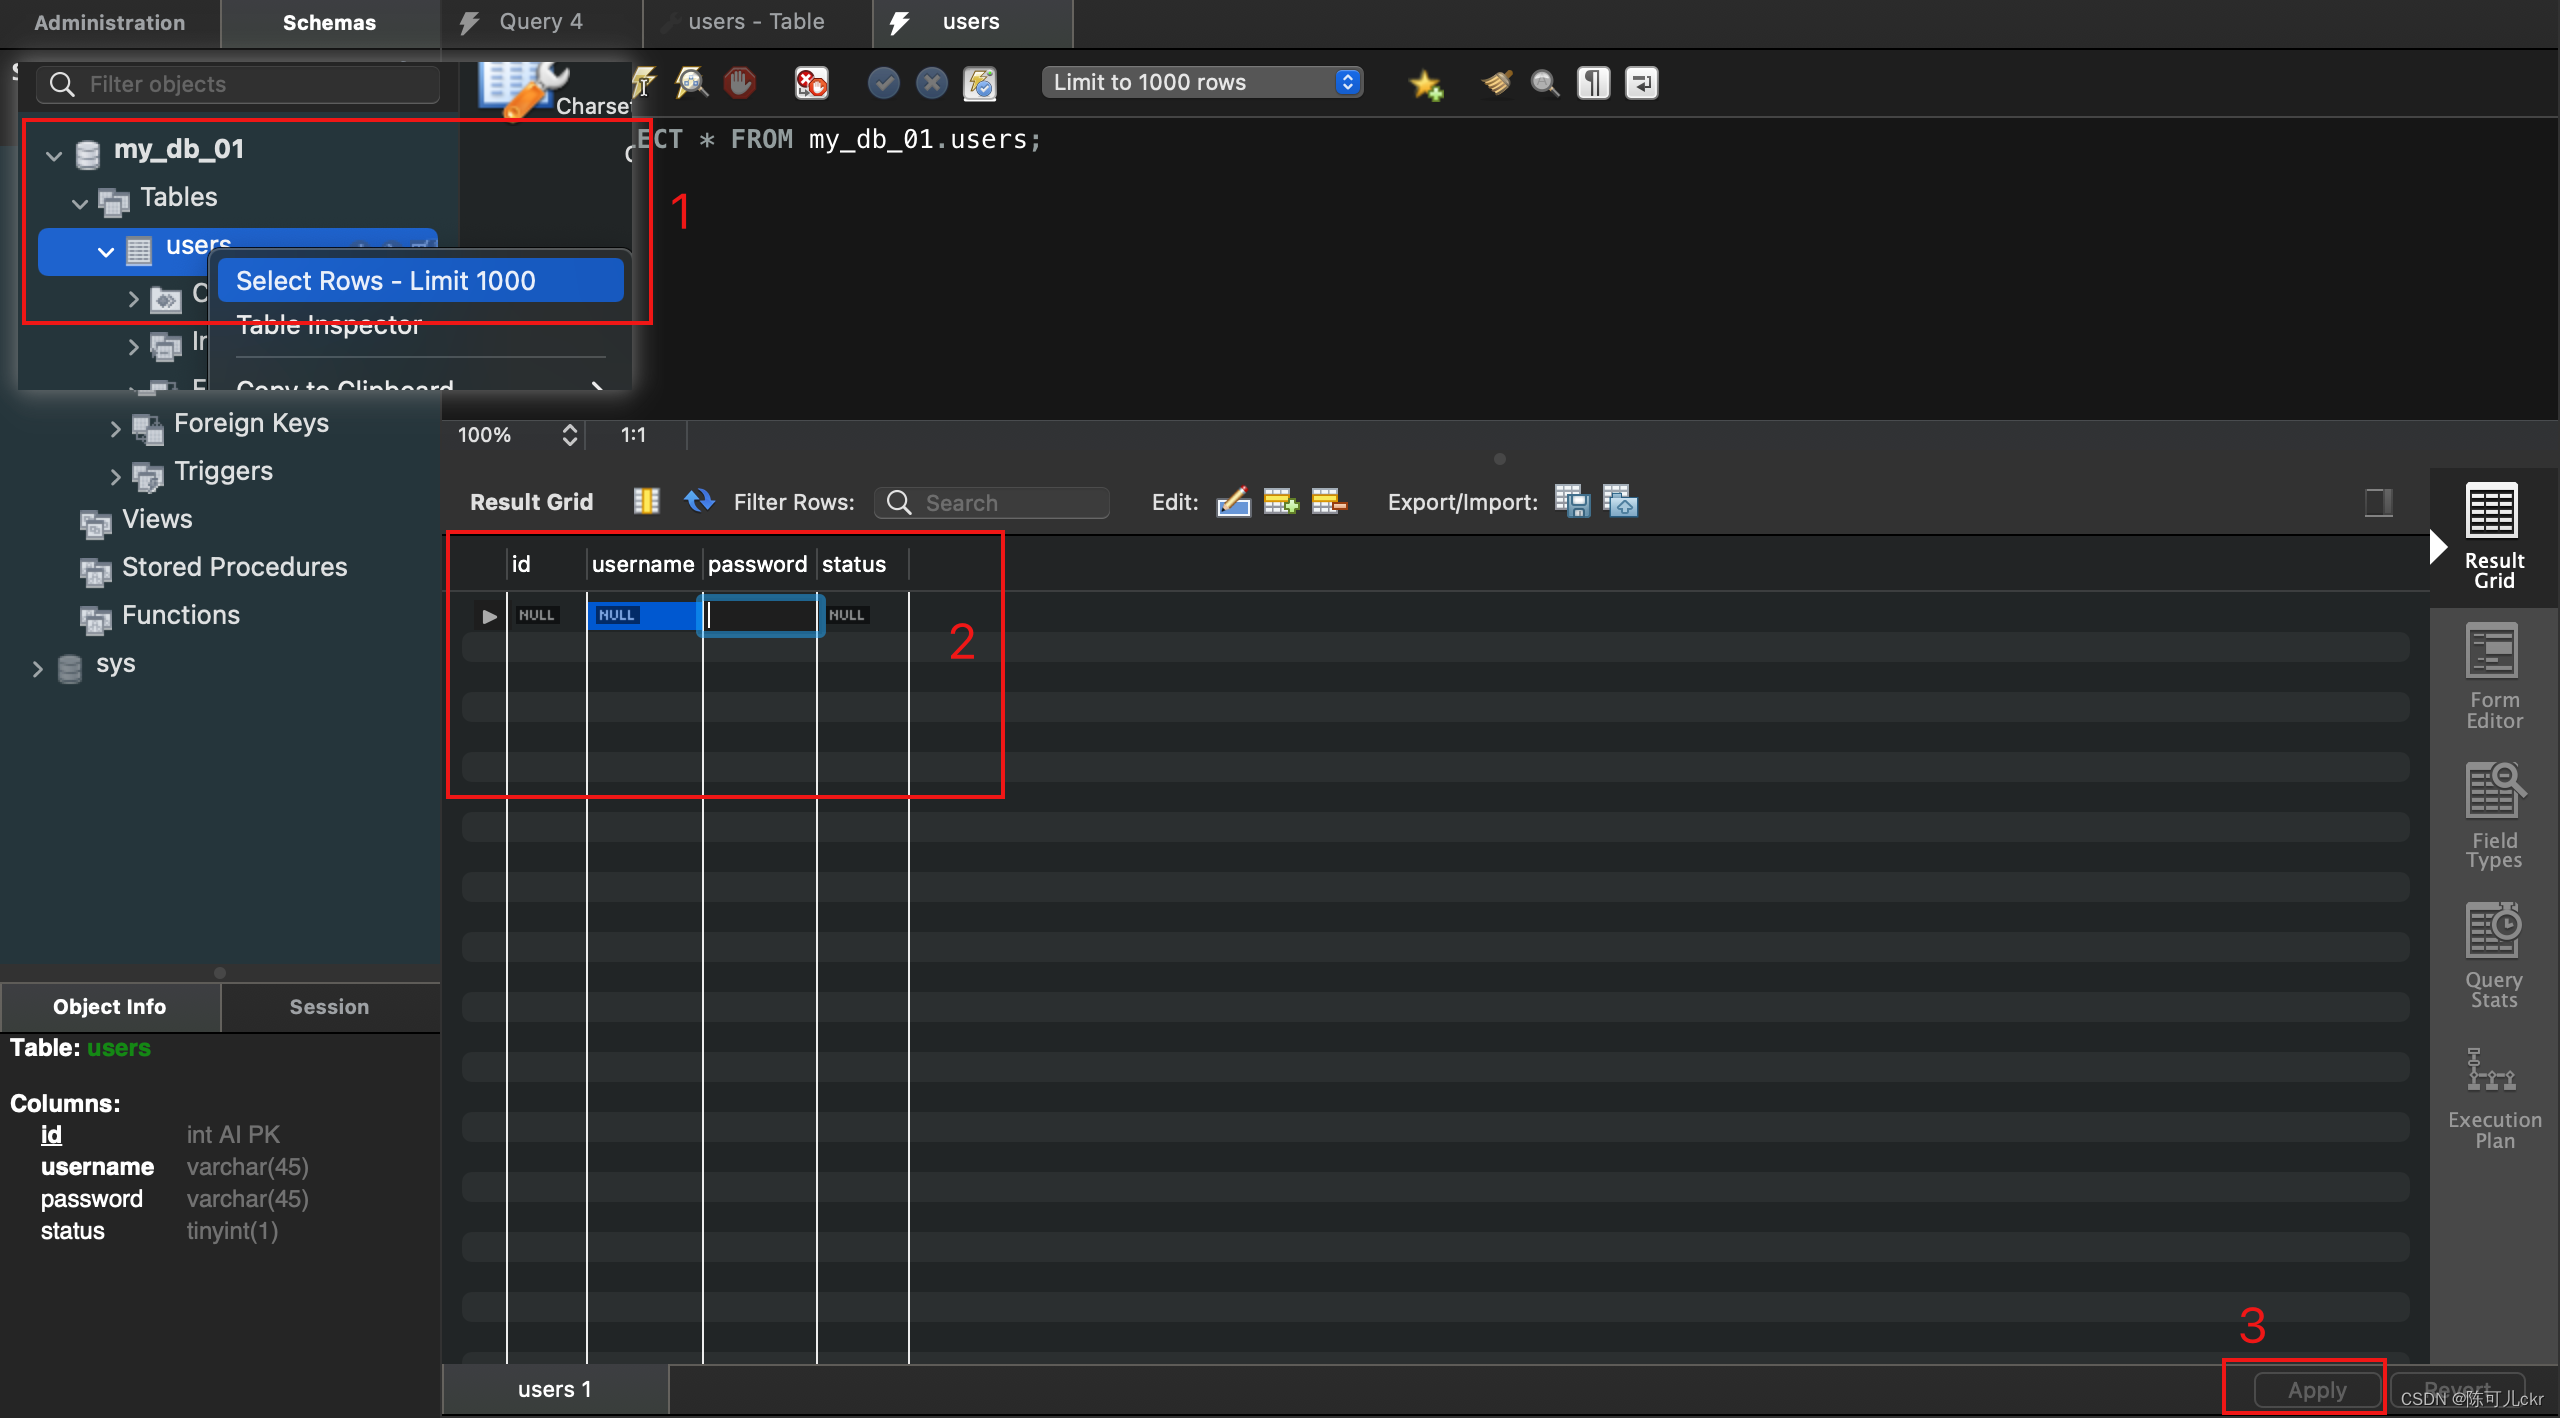Toggle auto-commit mode icon
This screenshot has width=2560, height=1418.
[979, 83]
